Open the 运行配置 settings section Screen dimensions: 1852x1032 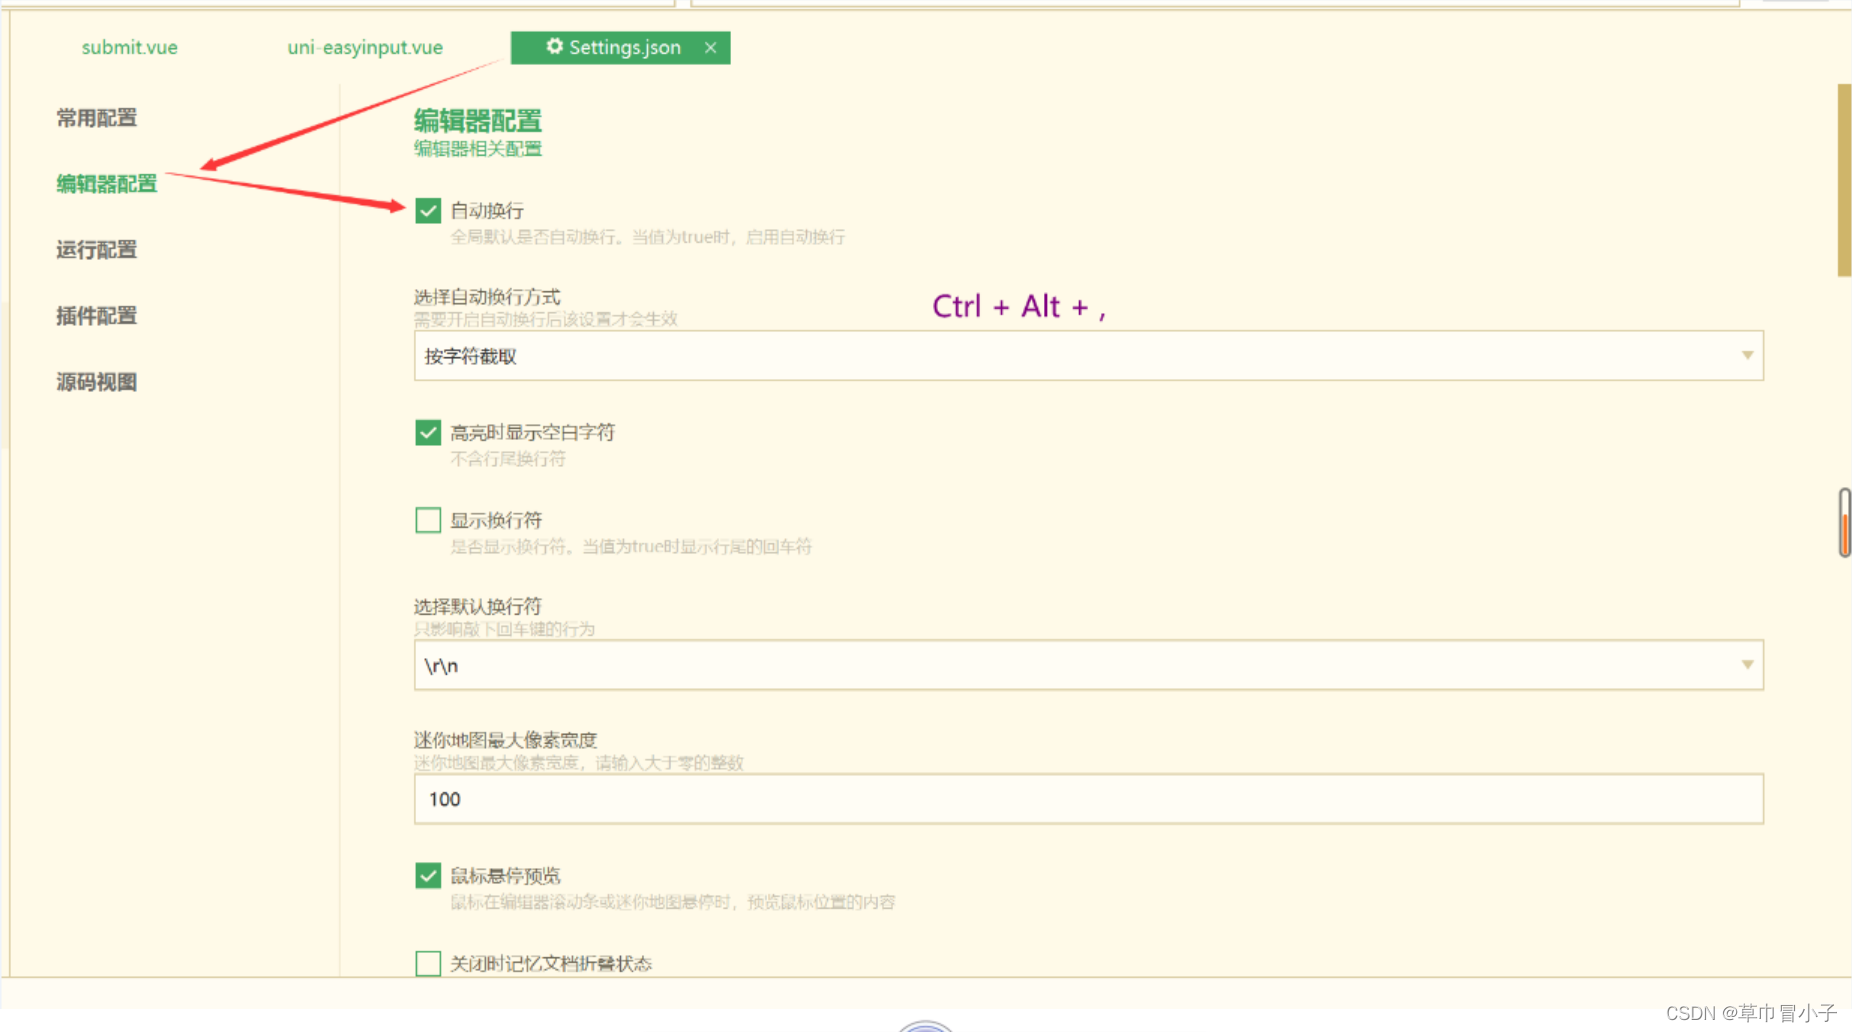96,249
